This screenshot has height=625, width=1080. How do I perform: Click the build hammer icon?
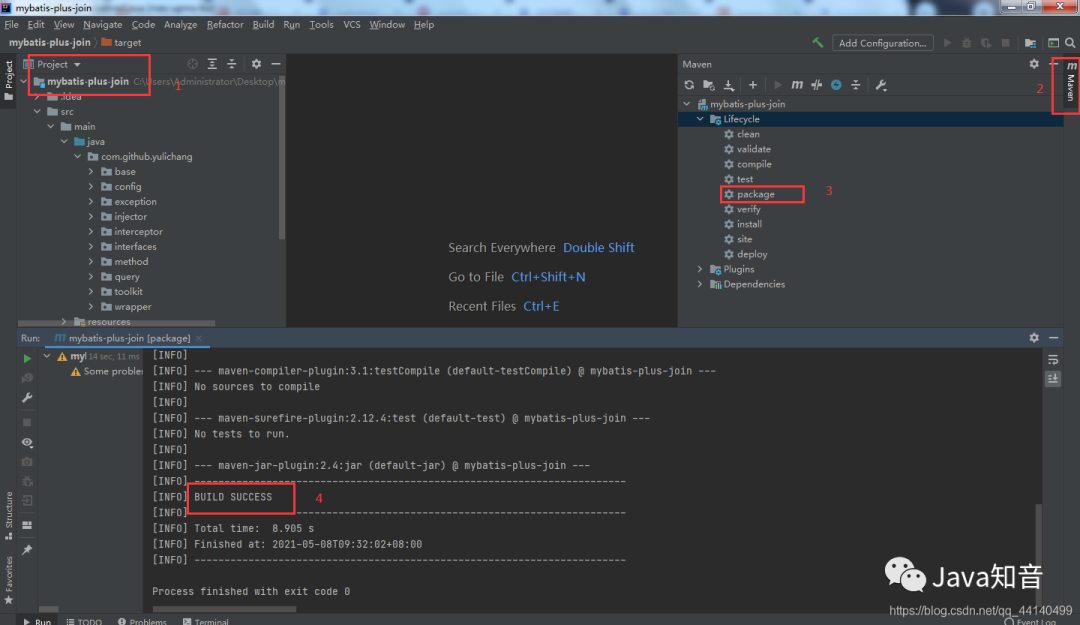point(818,43)
